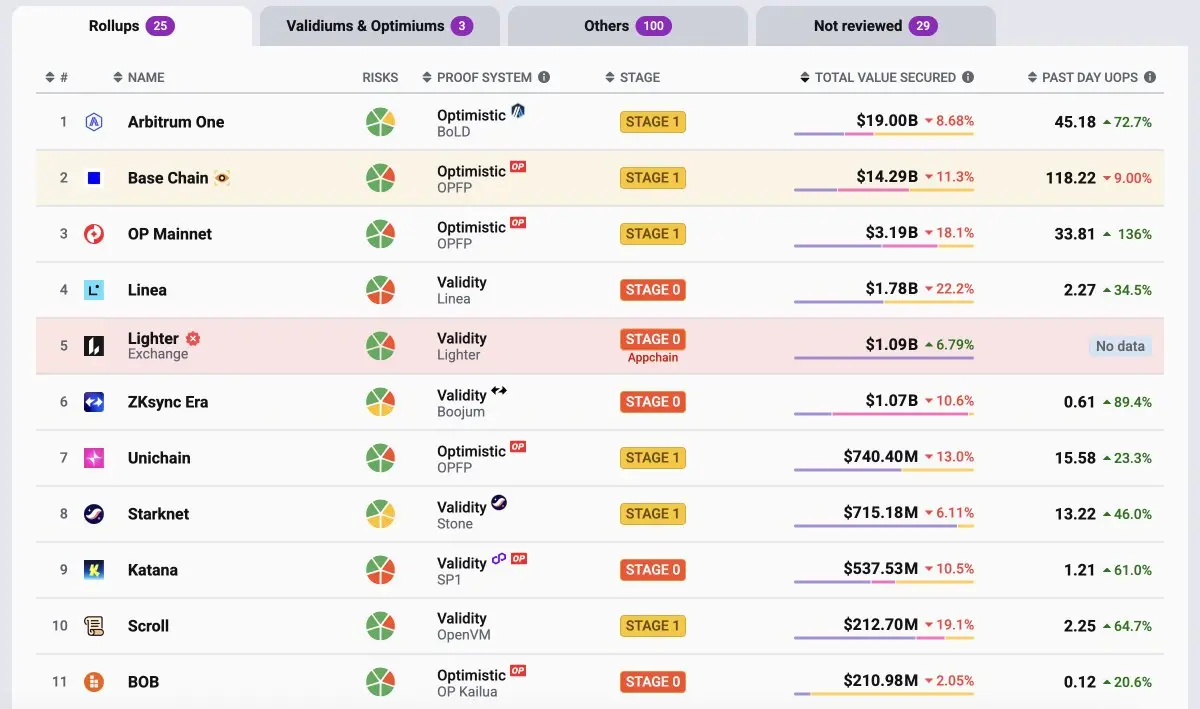
Task: Click the OP Mainnet logo icon
Action: tap(94, 234)
